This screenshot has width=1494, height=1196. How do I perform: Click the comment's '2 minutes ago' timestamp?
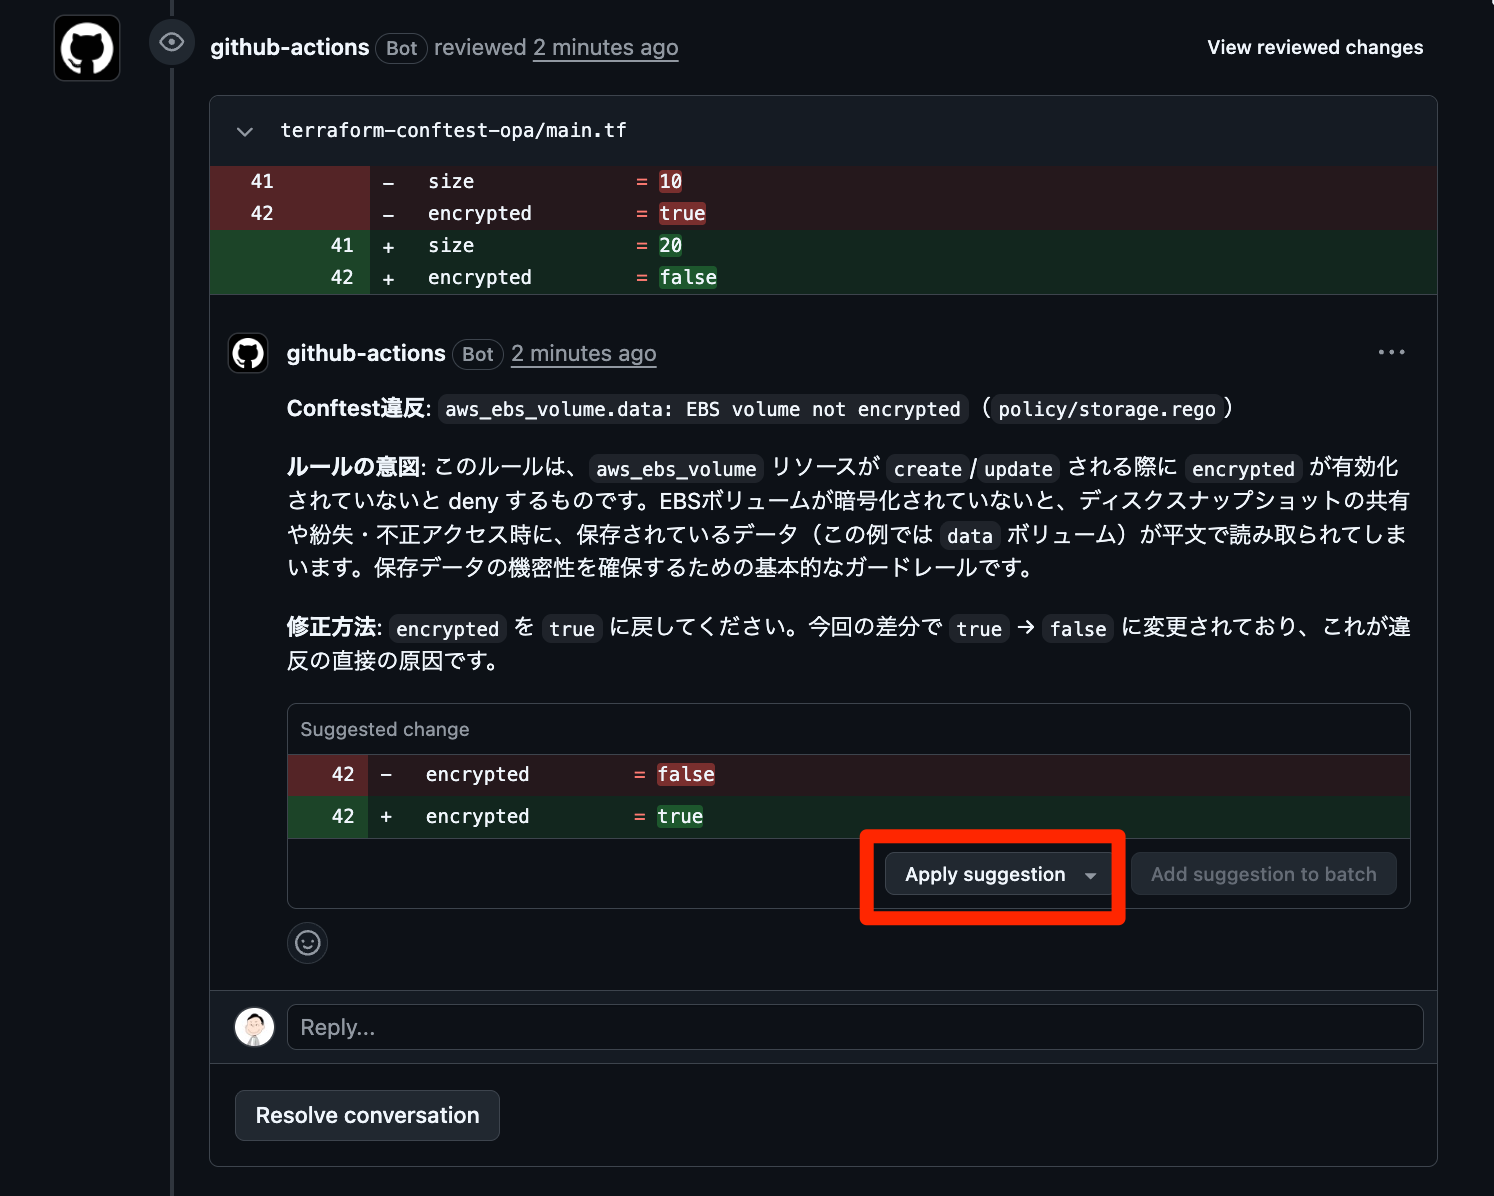(583, 353)
